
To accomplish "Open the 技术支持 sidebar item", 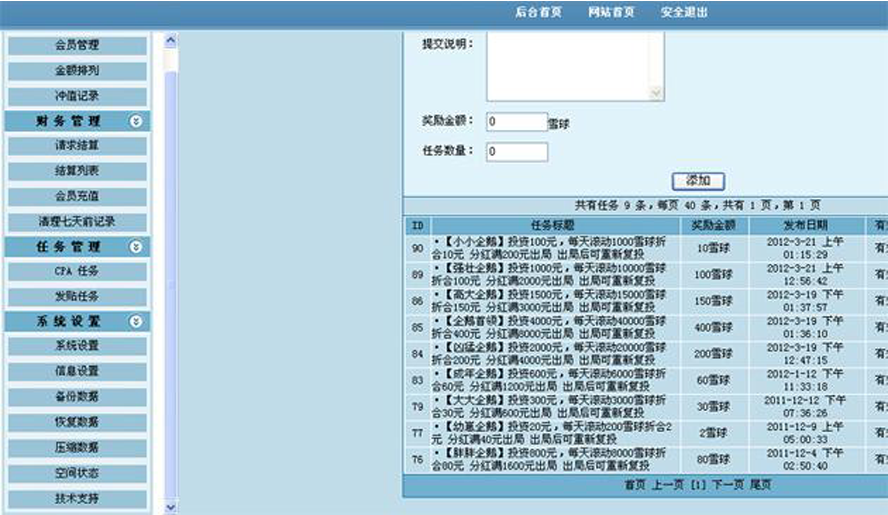I will click(77, 499).
